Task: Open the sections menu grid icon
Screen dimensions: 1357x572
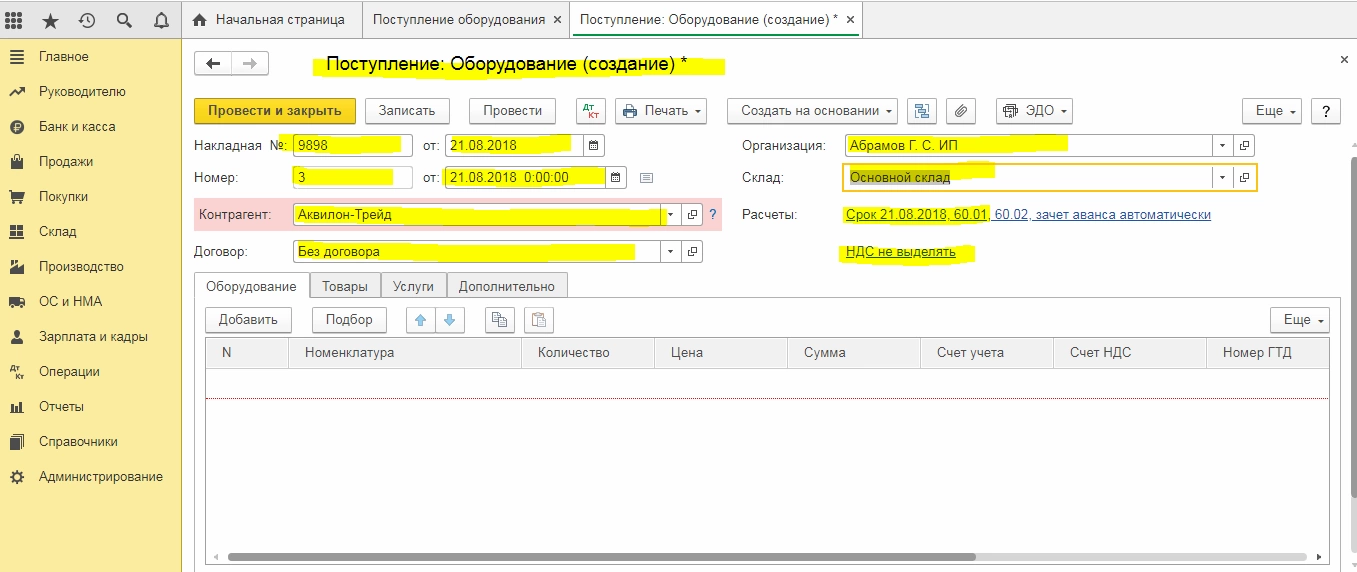Action: pyautogui.click(x=16, y=20)
